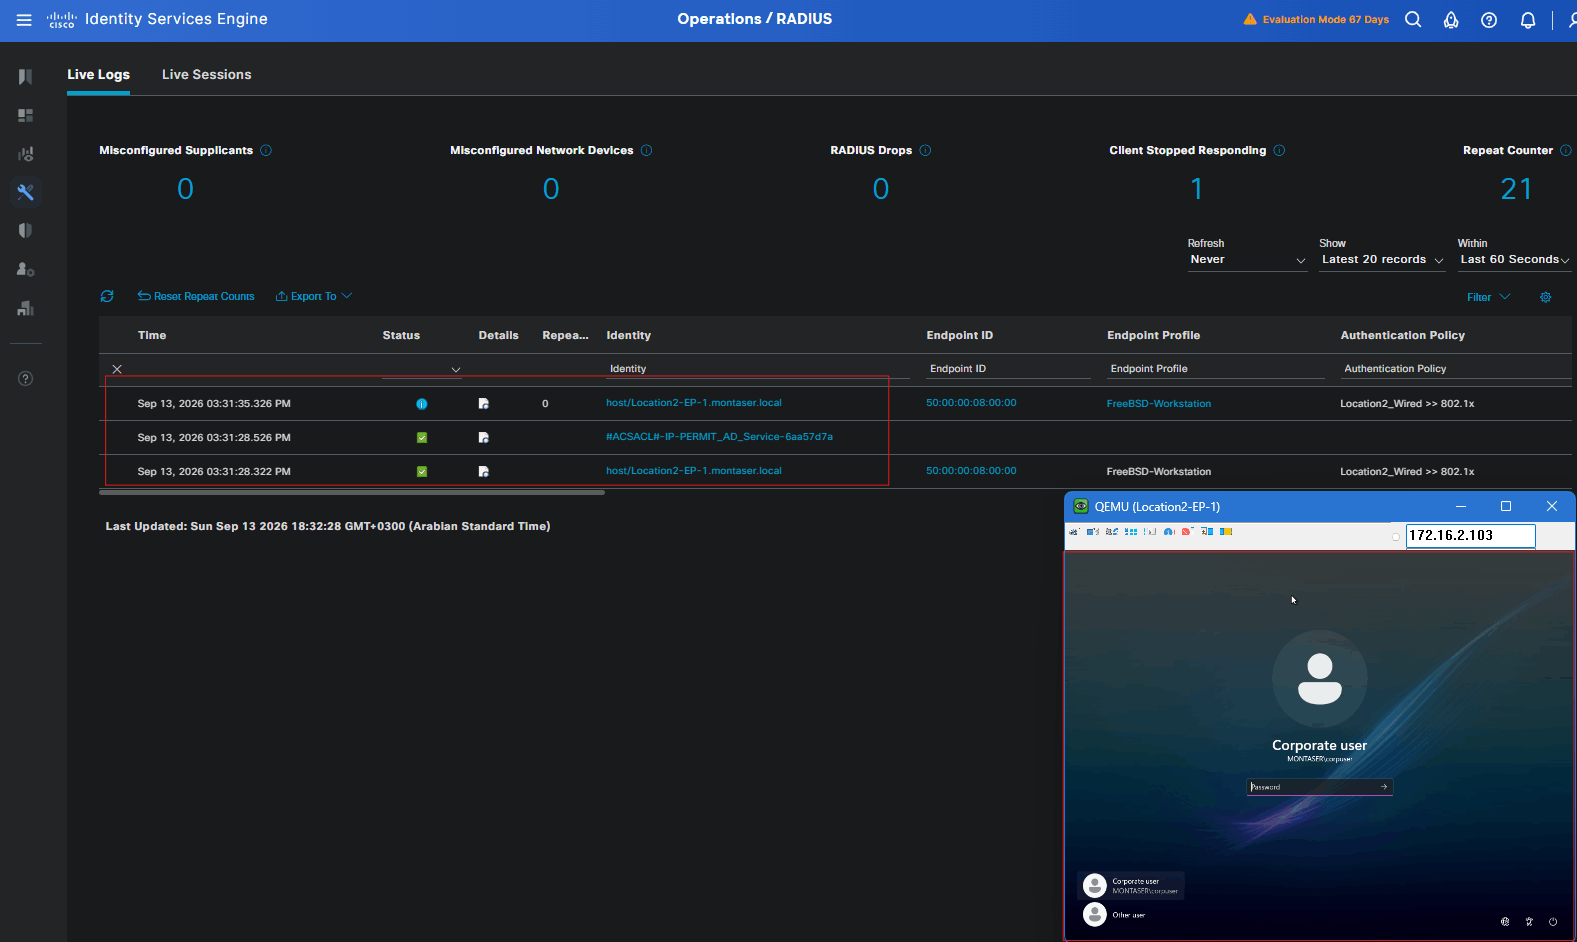Show info for Misconfigured Supplicants
Screen dimensions: 1577x942
coord(266,151)
